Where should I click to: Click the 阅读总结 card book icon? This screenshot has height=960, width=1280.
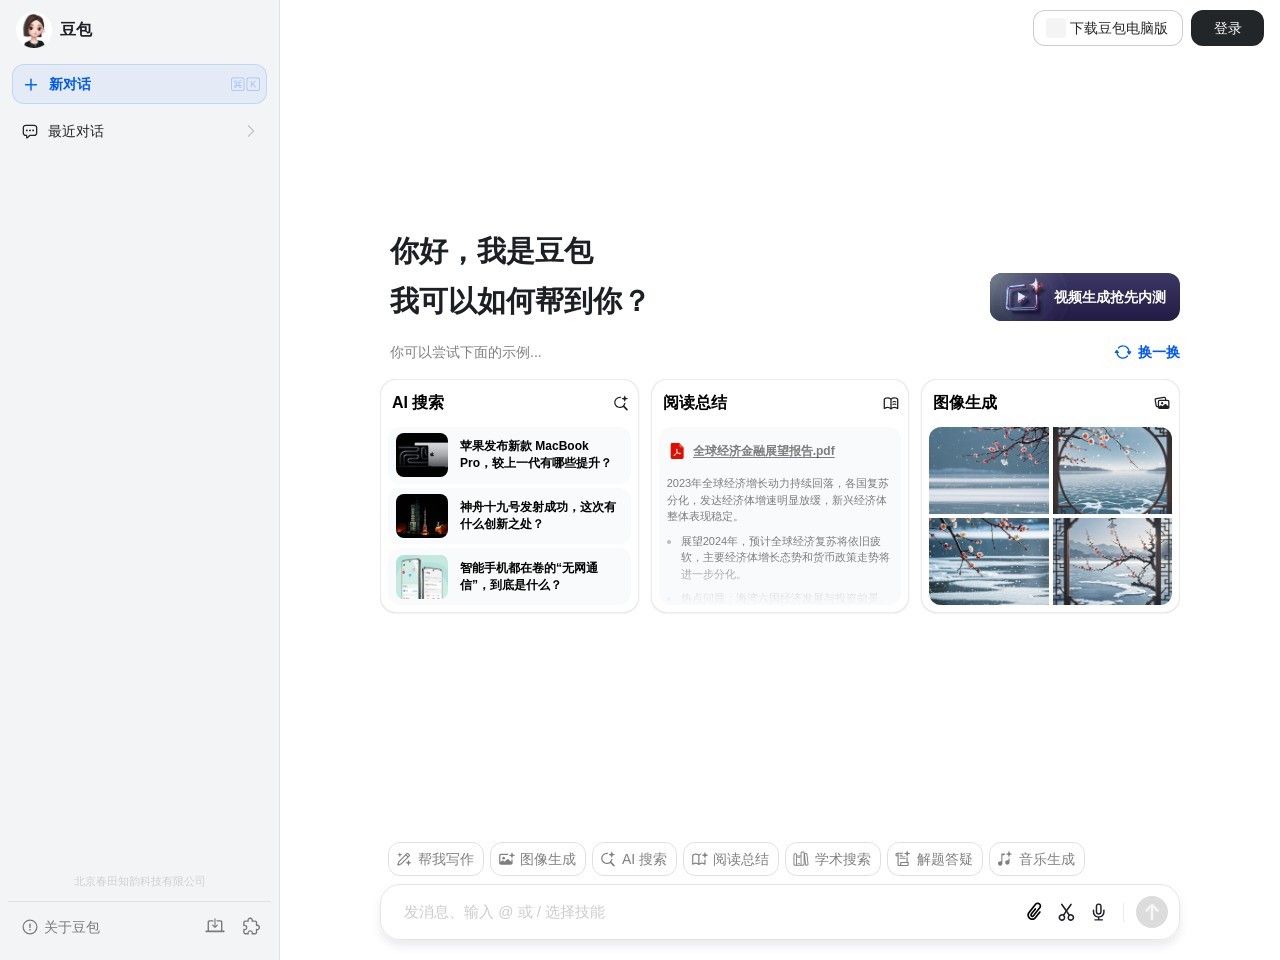(x=891, y=403)
